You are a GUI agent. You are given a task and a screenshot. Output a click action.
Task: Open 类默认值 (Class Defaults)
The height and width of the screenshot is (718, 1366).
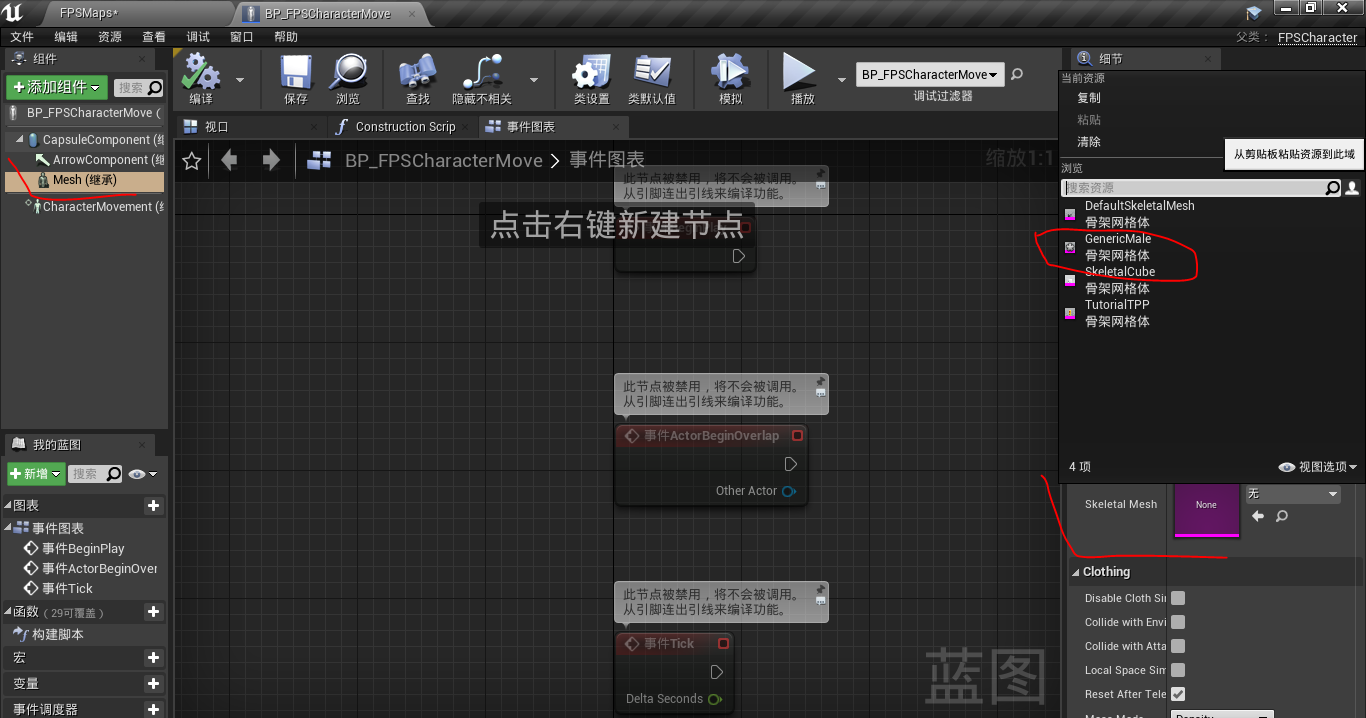point(654,79)
